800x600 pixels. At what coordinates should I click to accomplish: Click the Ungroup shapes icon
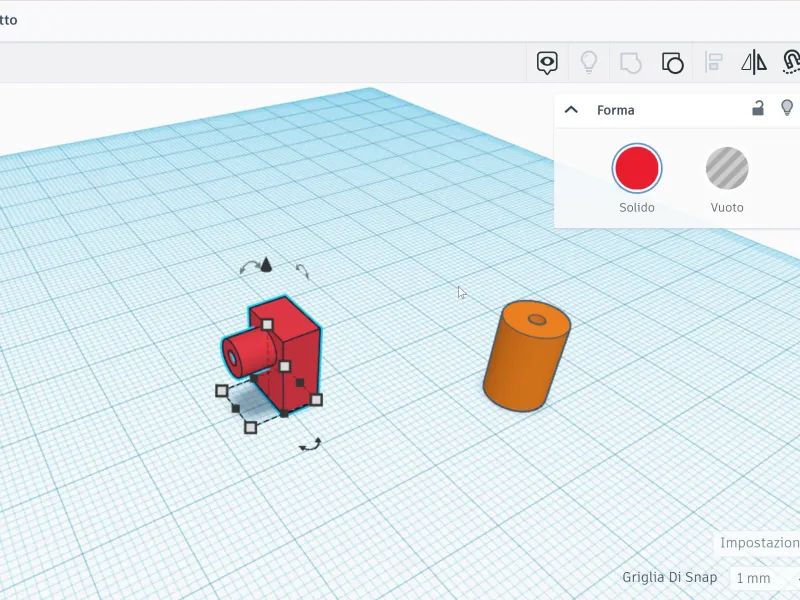click(x=672, y=63)
